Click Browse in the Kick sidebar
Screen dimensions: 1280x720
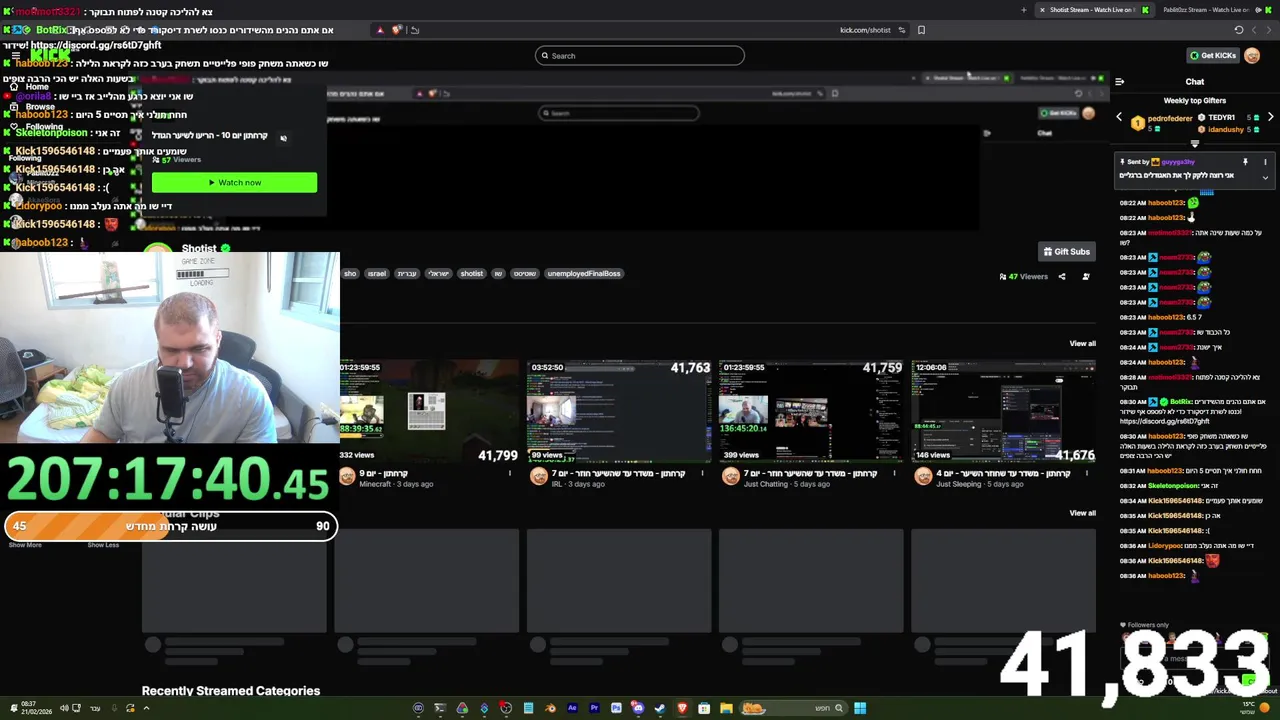coord(40,107)
